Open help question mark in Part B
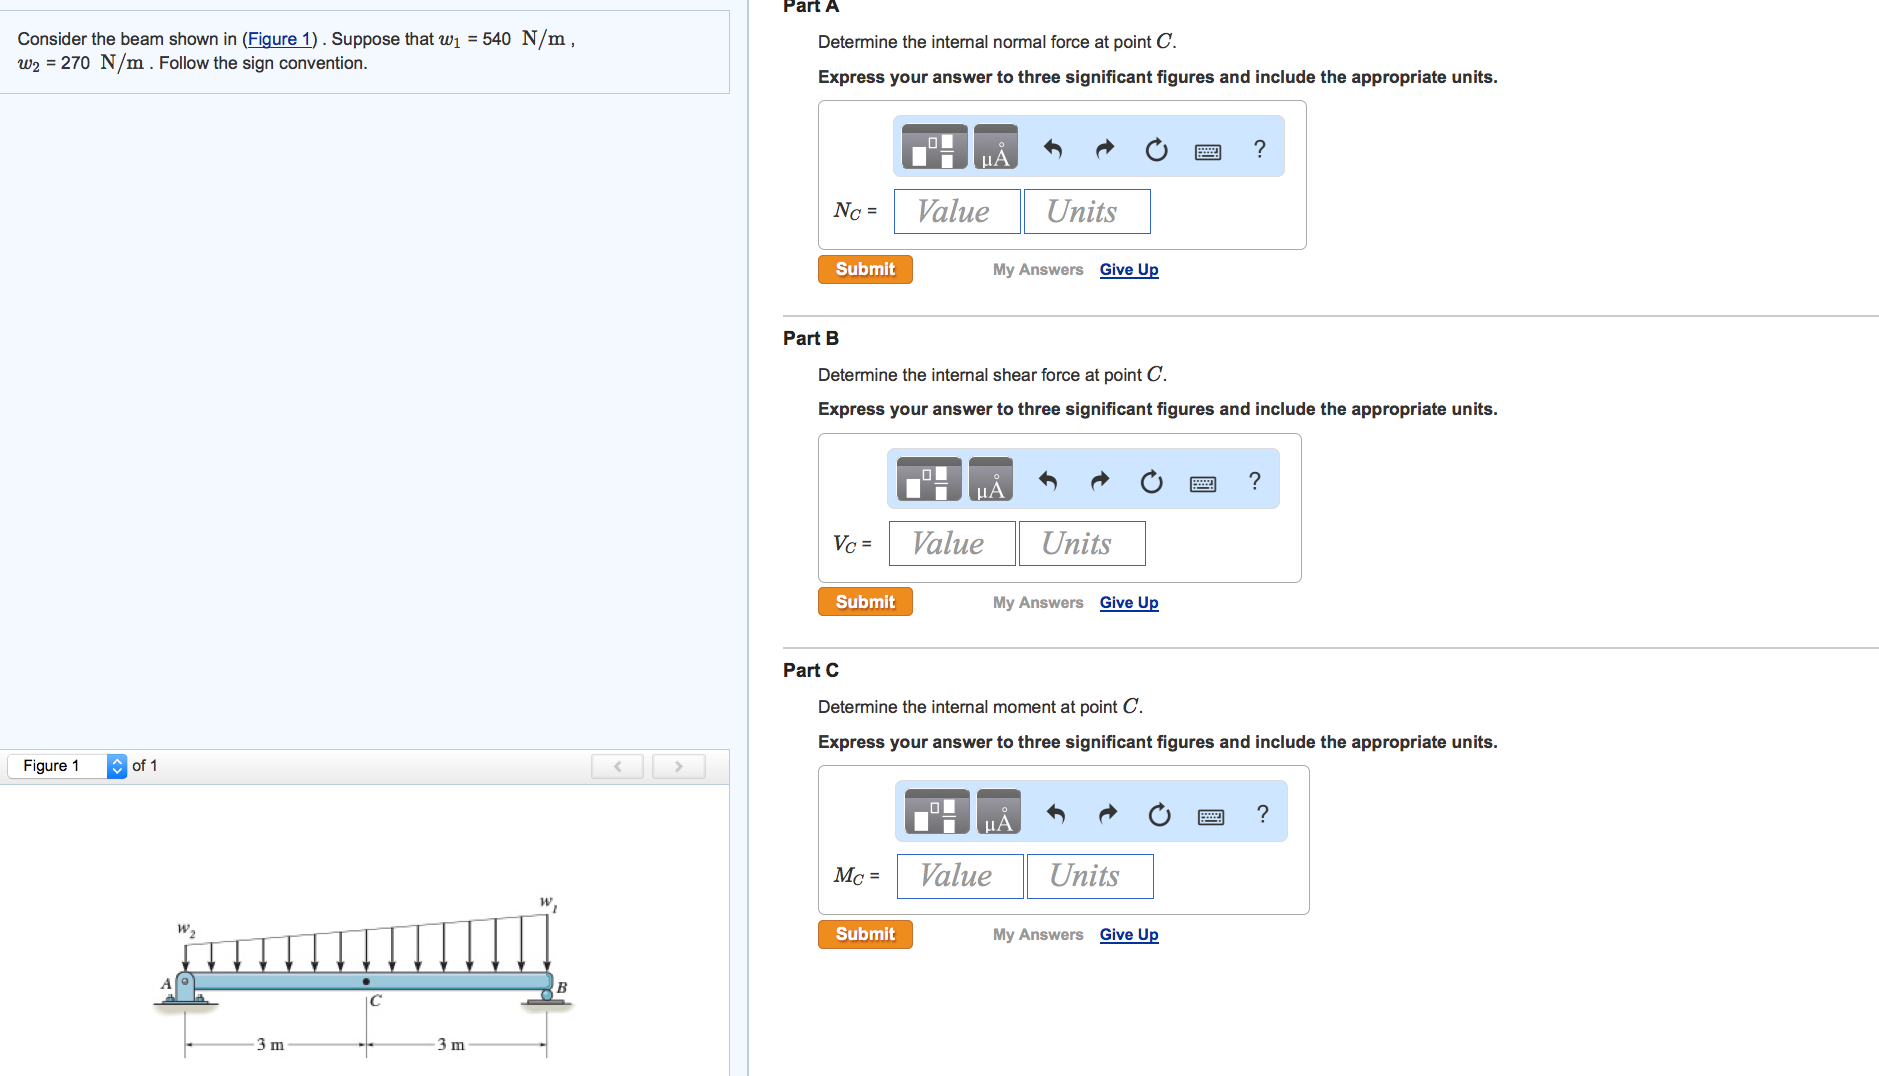 [x=1255, y=481]
